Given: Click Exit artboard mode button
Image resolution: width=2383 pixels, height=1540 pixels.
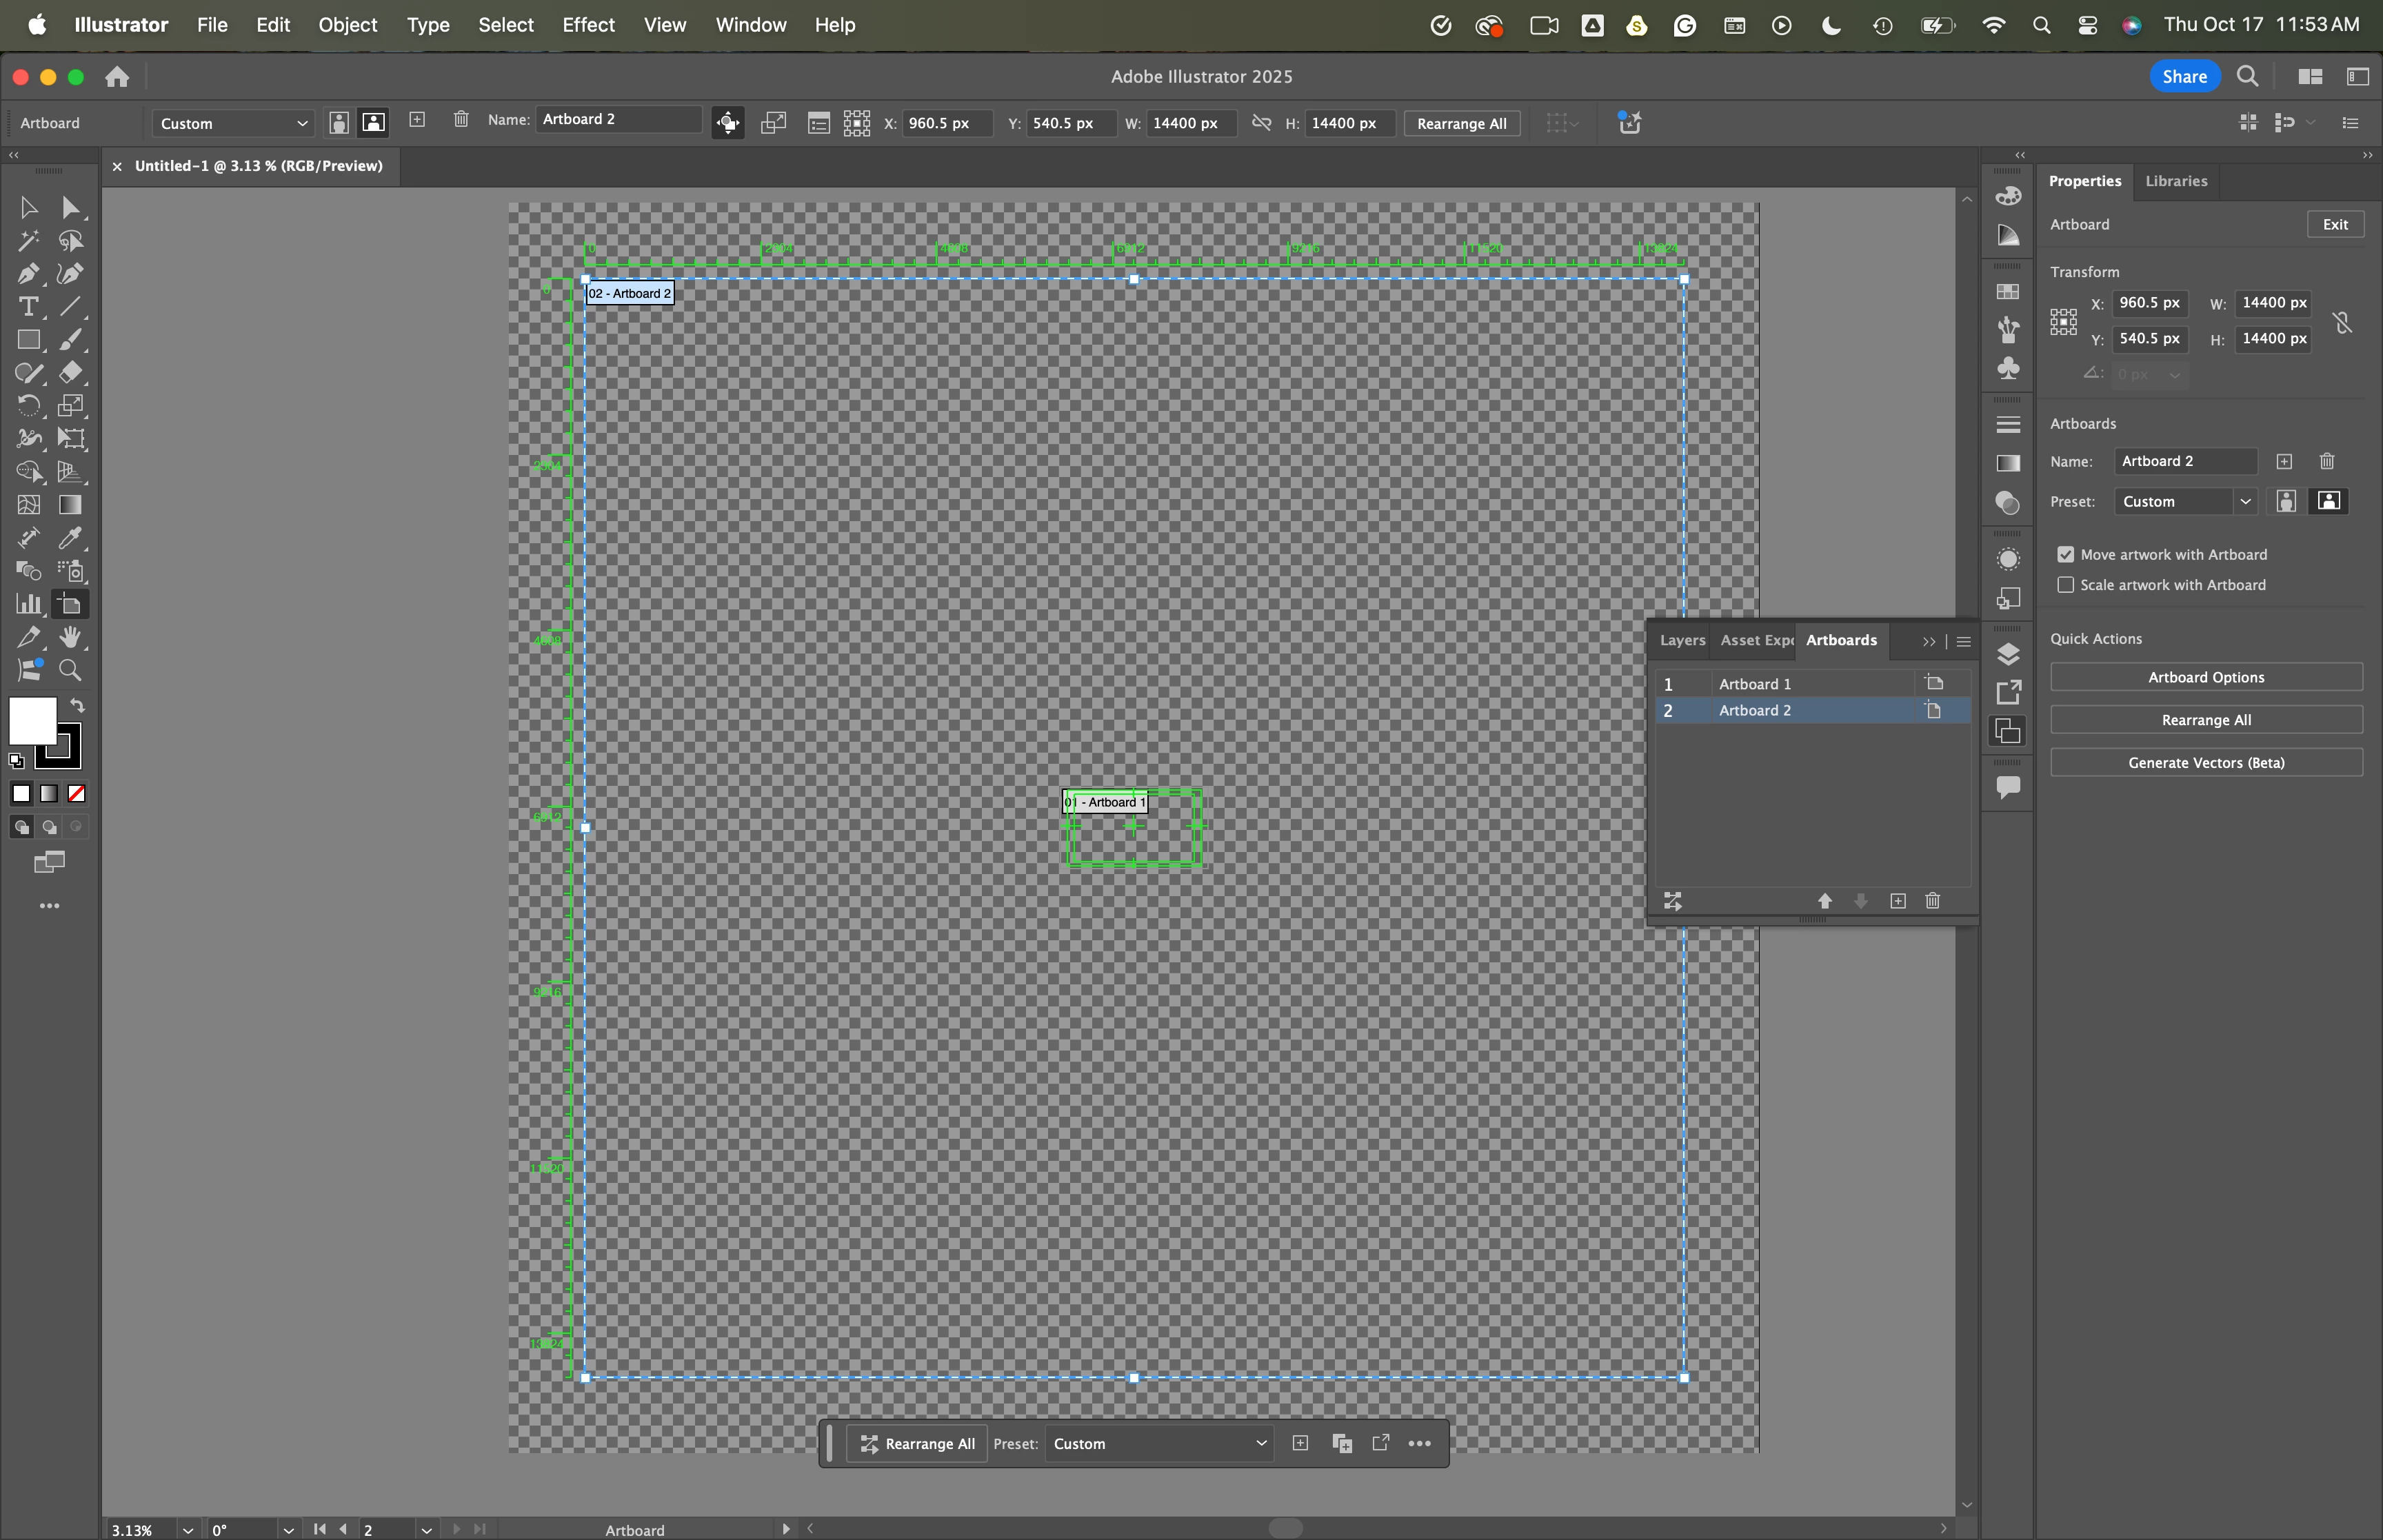Looking at the screenshot, I should click(2334, 224).
